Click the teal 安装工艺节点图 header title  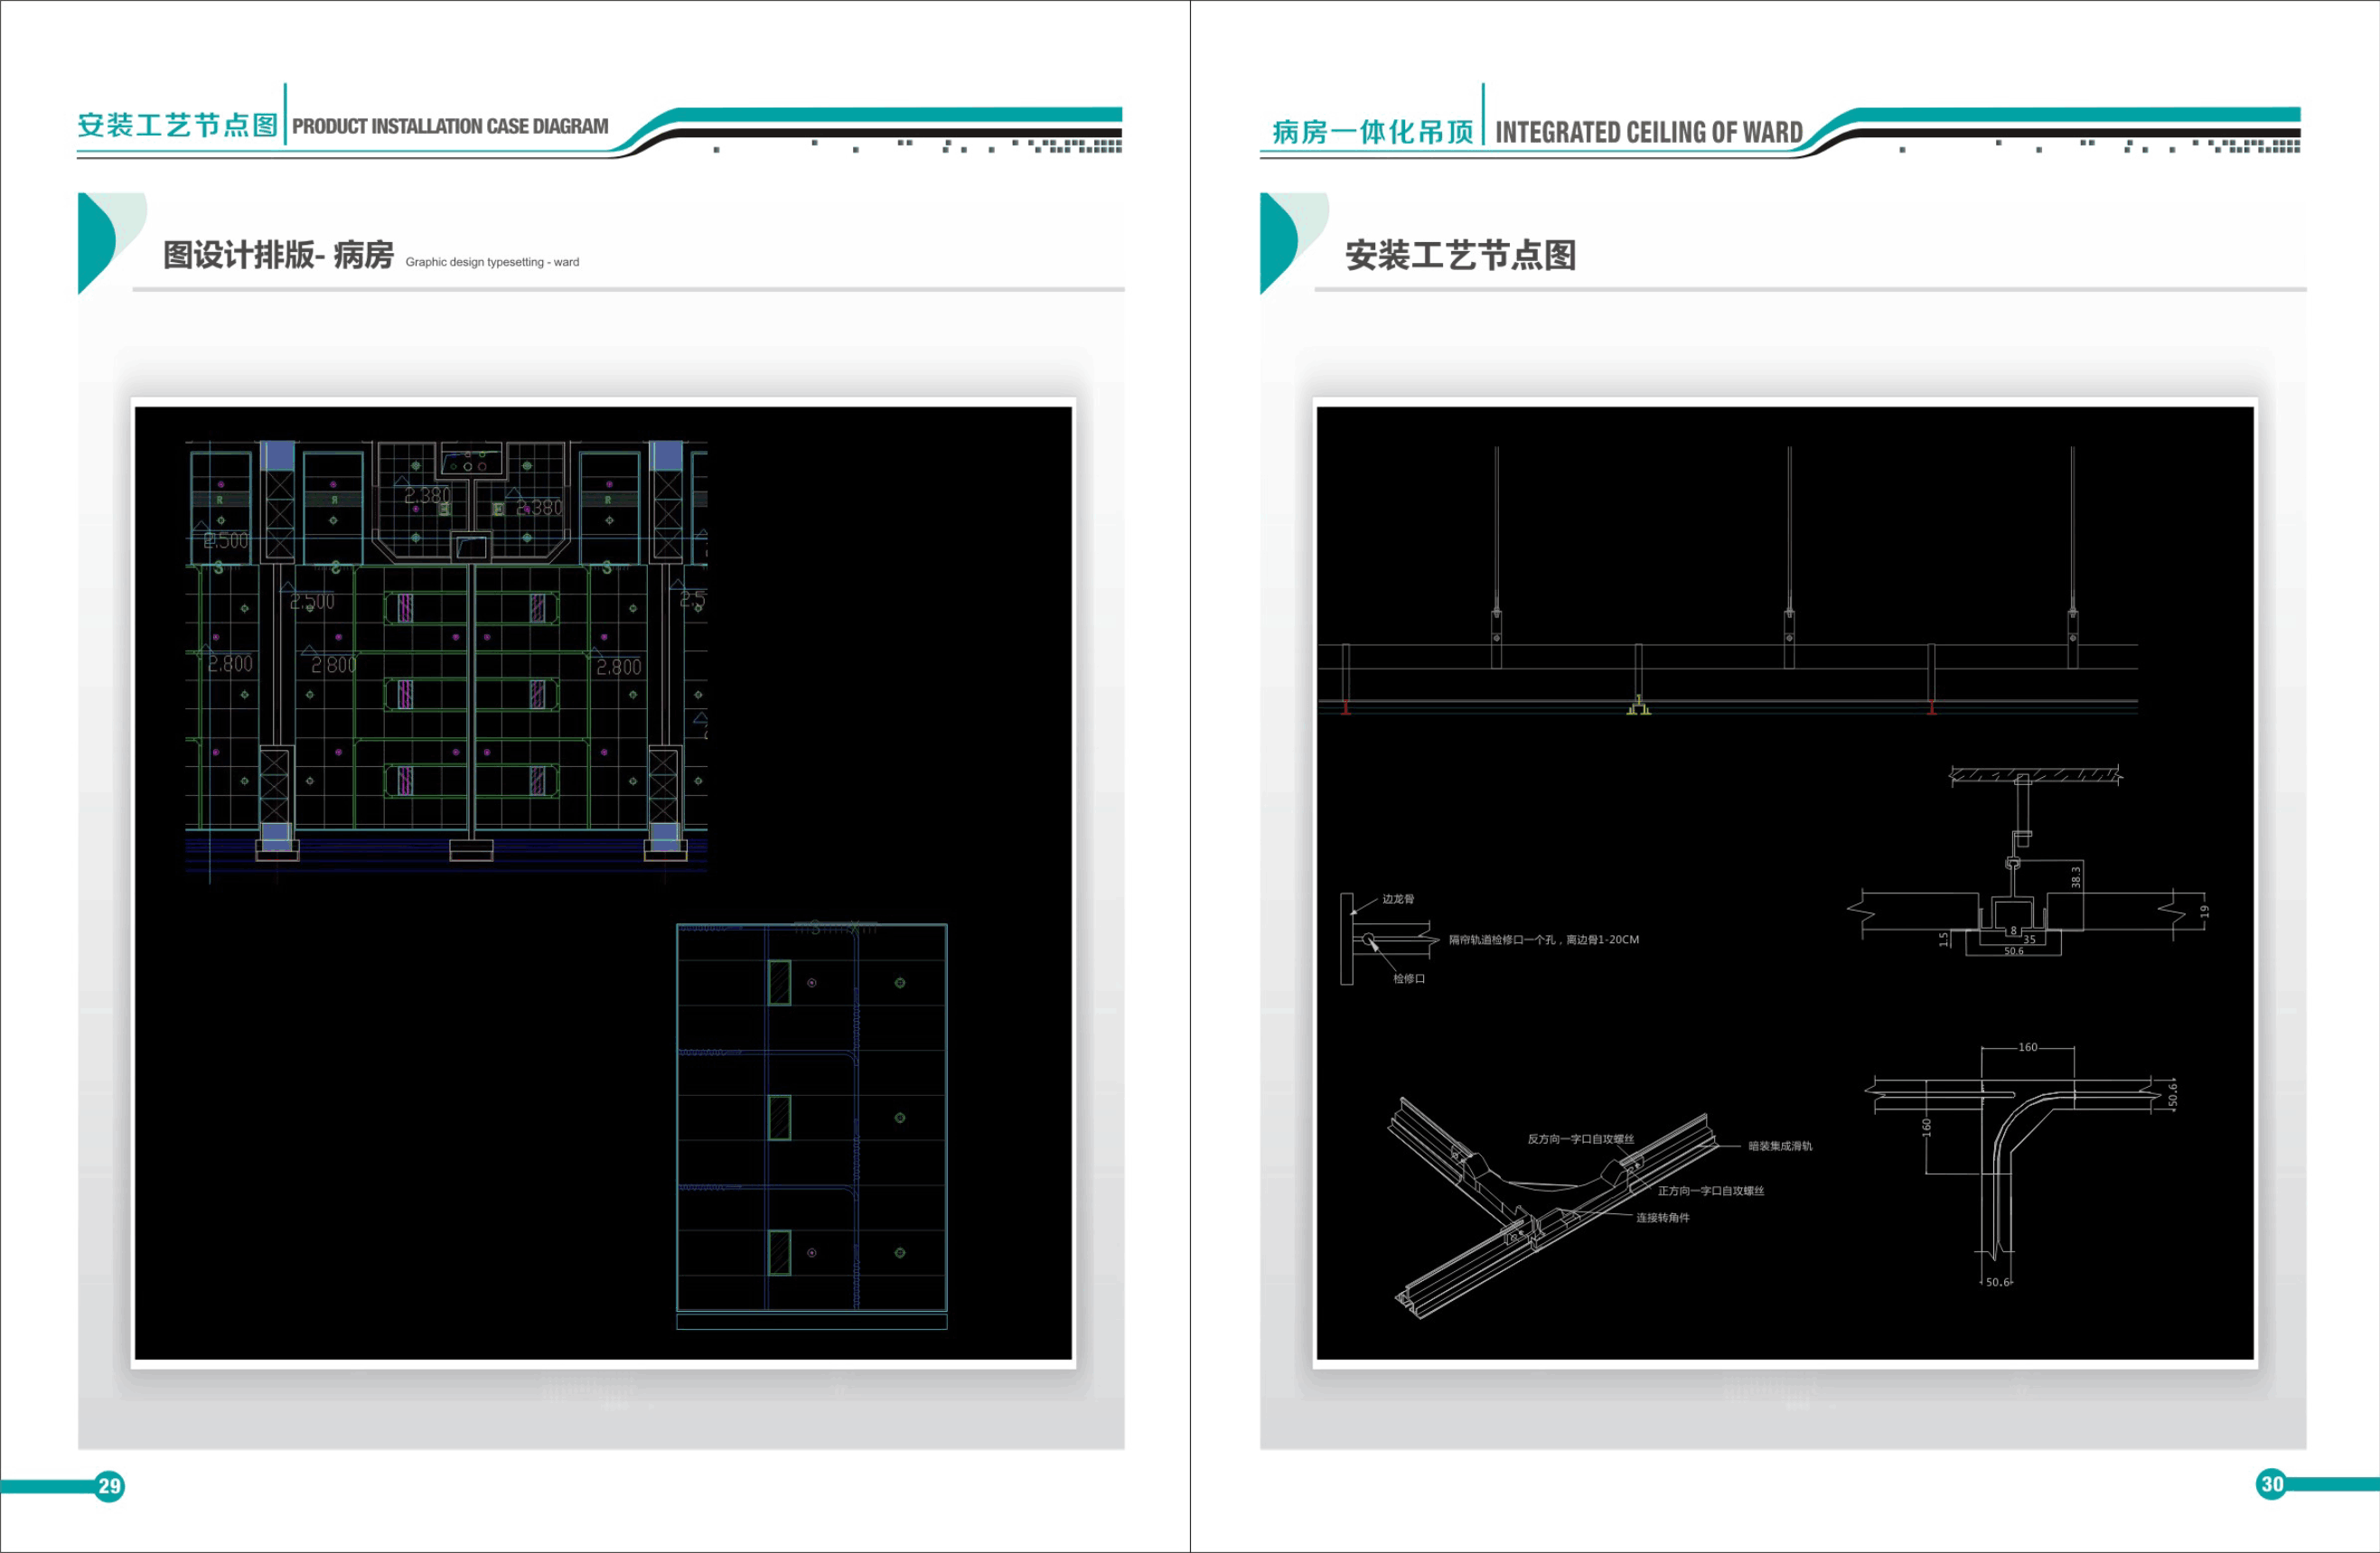[178, 125]
